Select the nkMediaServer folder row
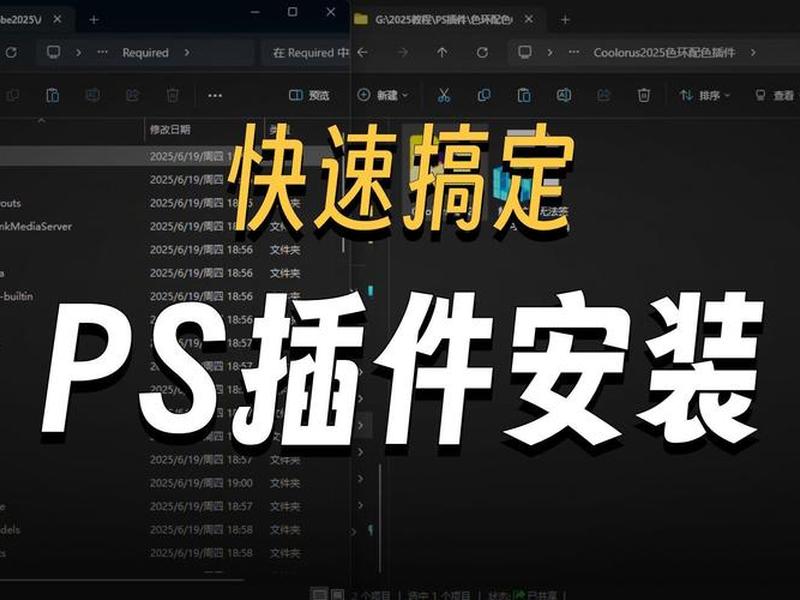The width and height of the screenshot is (800, 600). (171, 227)
